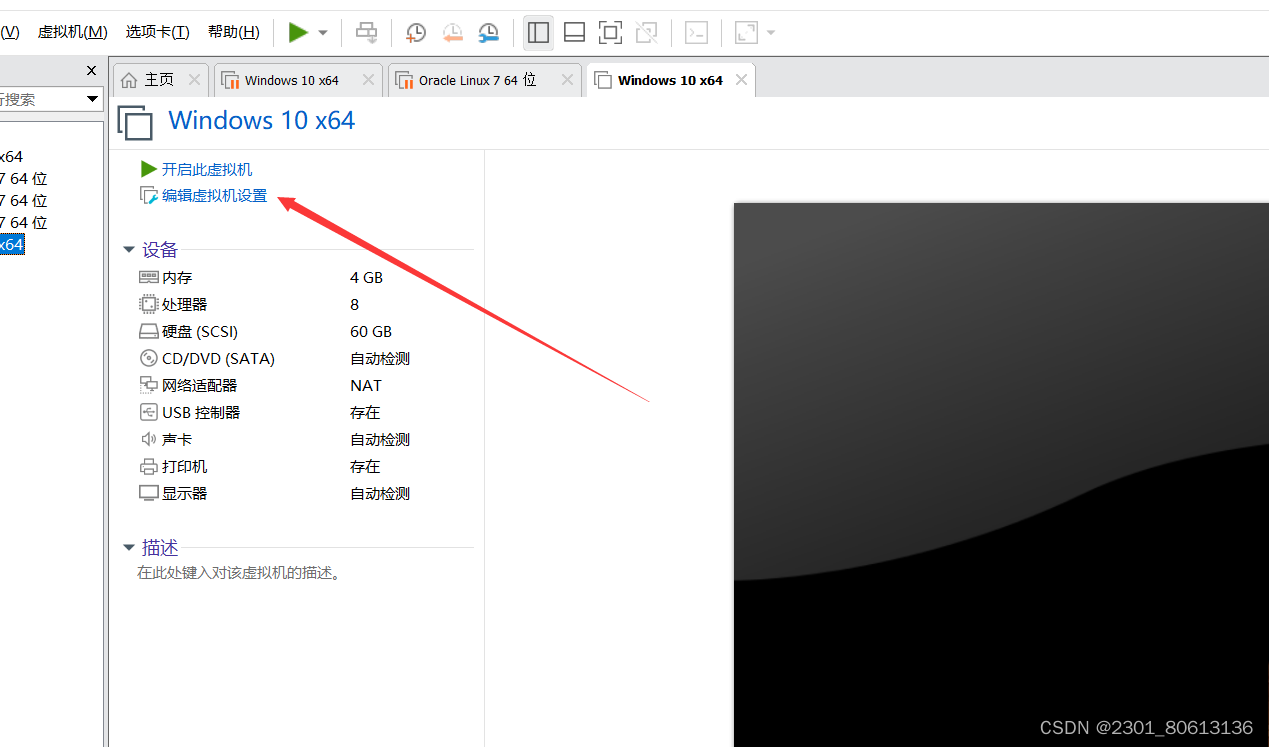Viewport: 1269px width, 747px height.
Task: Select the 打印机 row label
Action: point(185,466)
